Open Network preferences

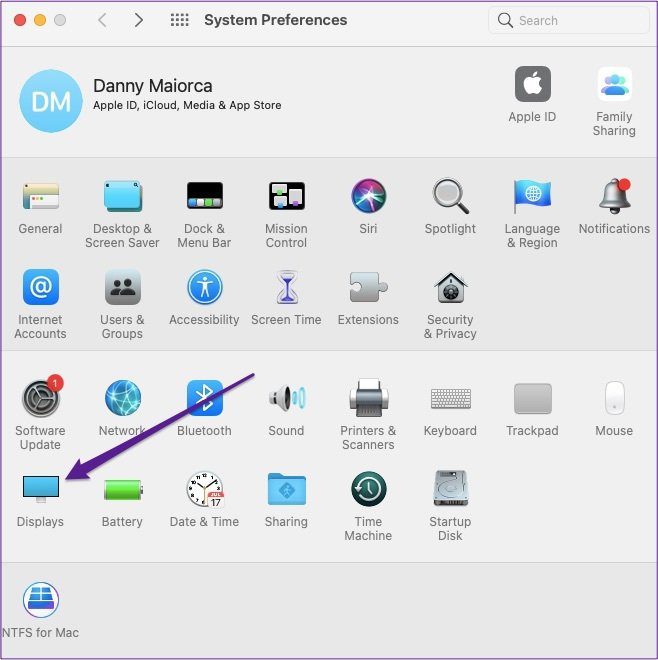[123, 398]
